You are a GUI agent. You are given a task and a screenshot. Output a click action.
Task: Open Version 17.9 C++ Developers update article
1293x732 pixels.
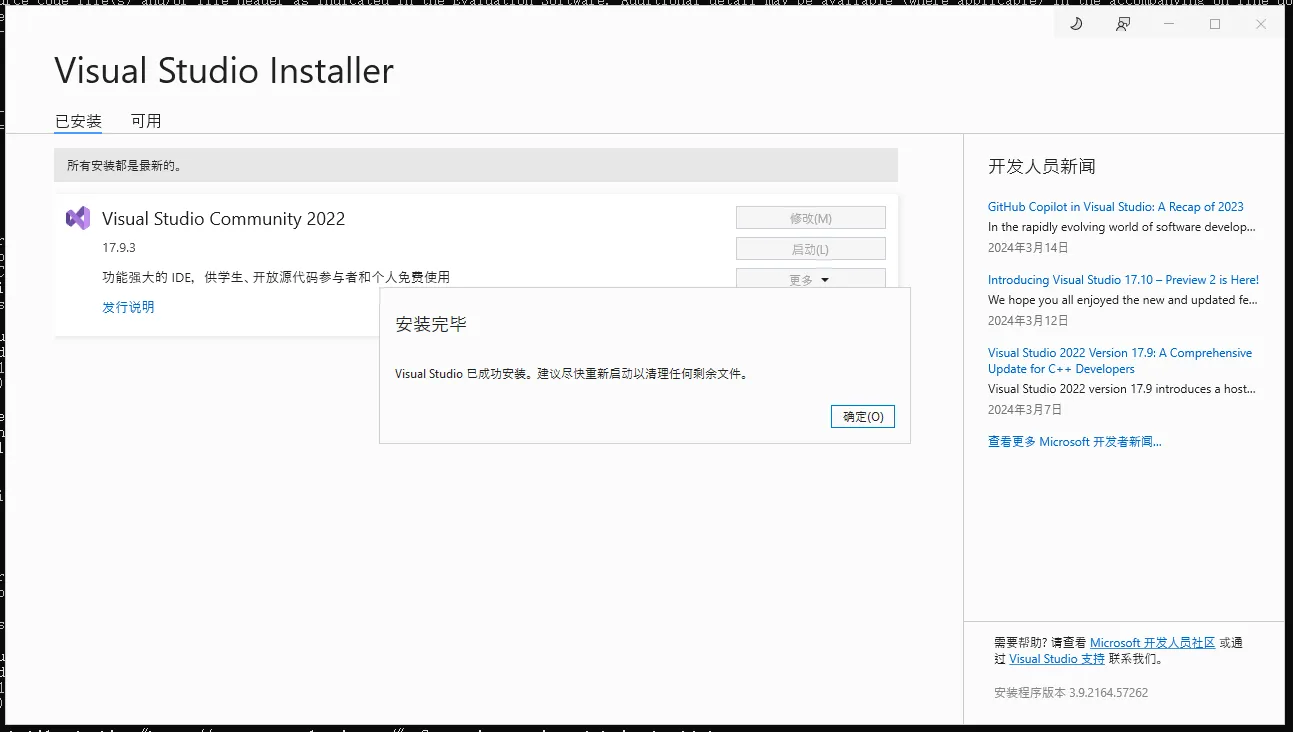pos(1120,361)
